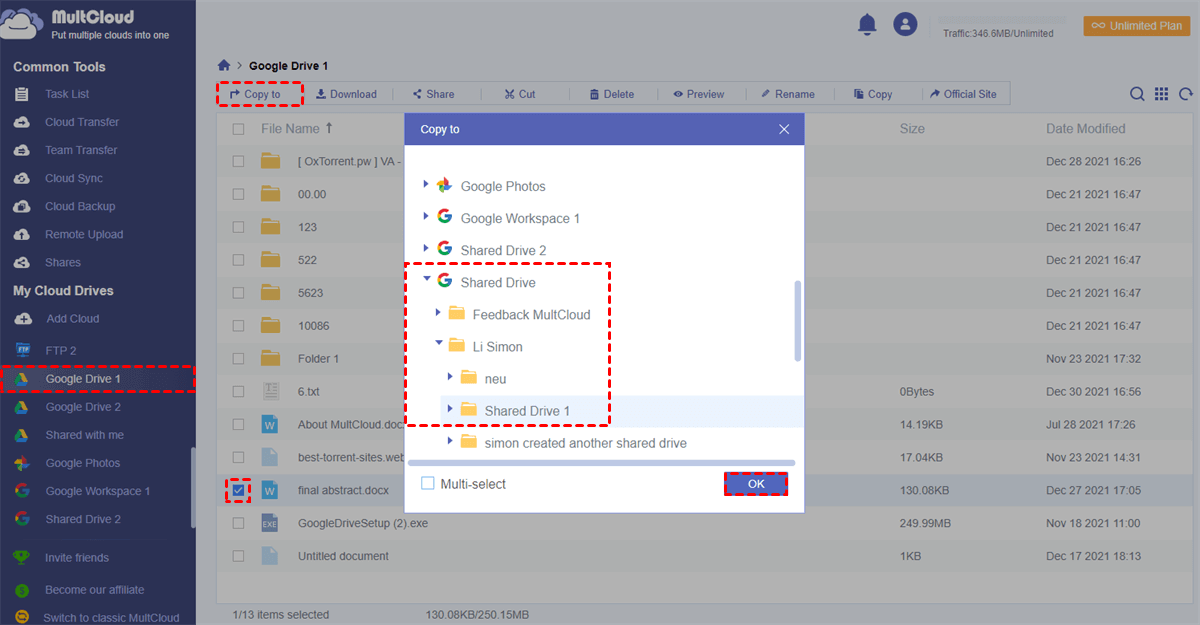This screenshot has width=1200, height=625.
Task: Click the Copy toolbar button
Action: (x=873, y=94)
